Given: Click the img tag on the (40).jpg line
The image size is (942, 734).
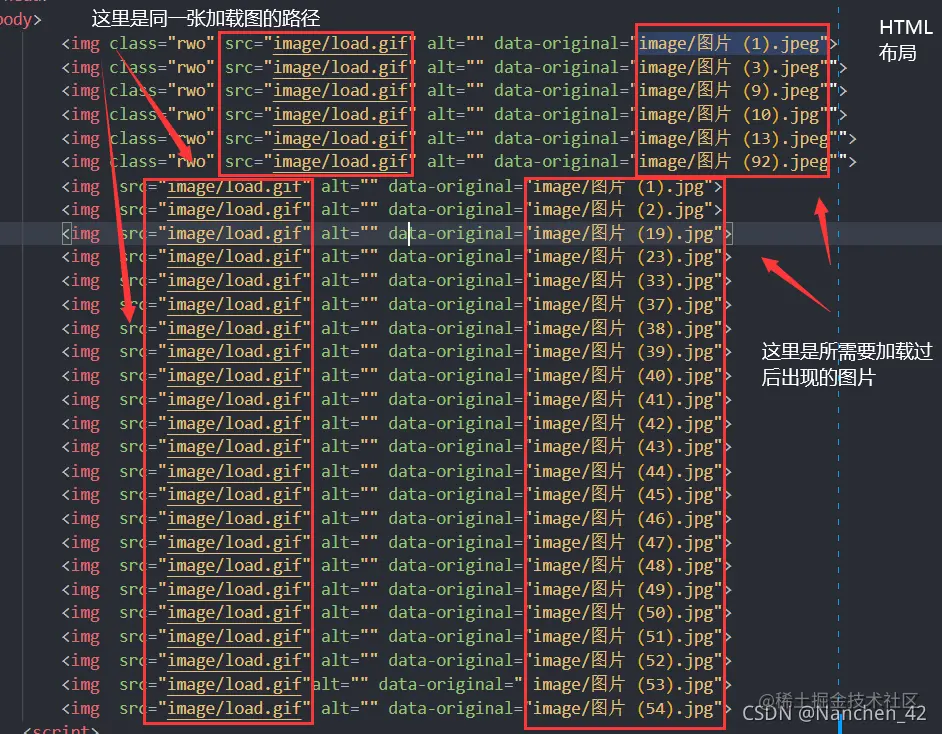Looking at the screenshot, I should [x=81, y=376].
